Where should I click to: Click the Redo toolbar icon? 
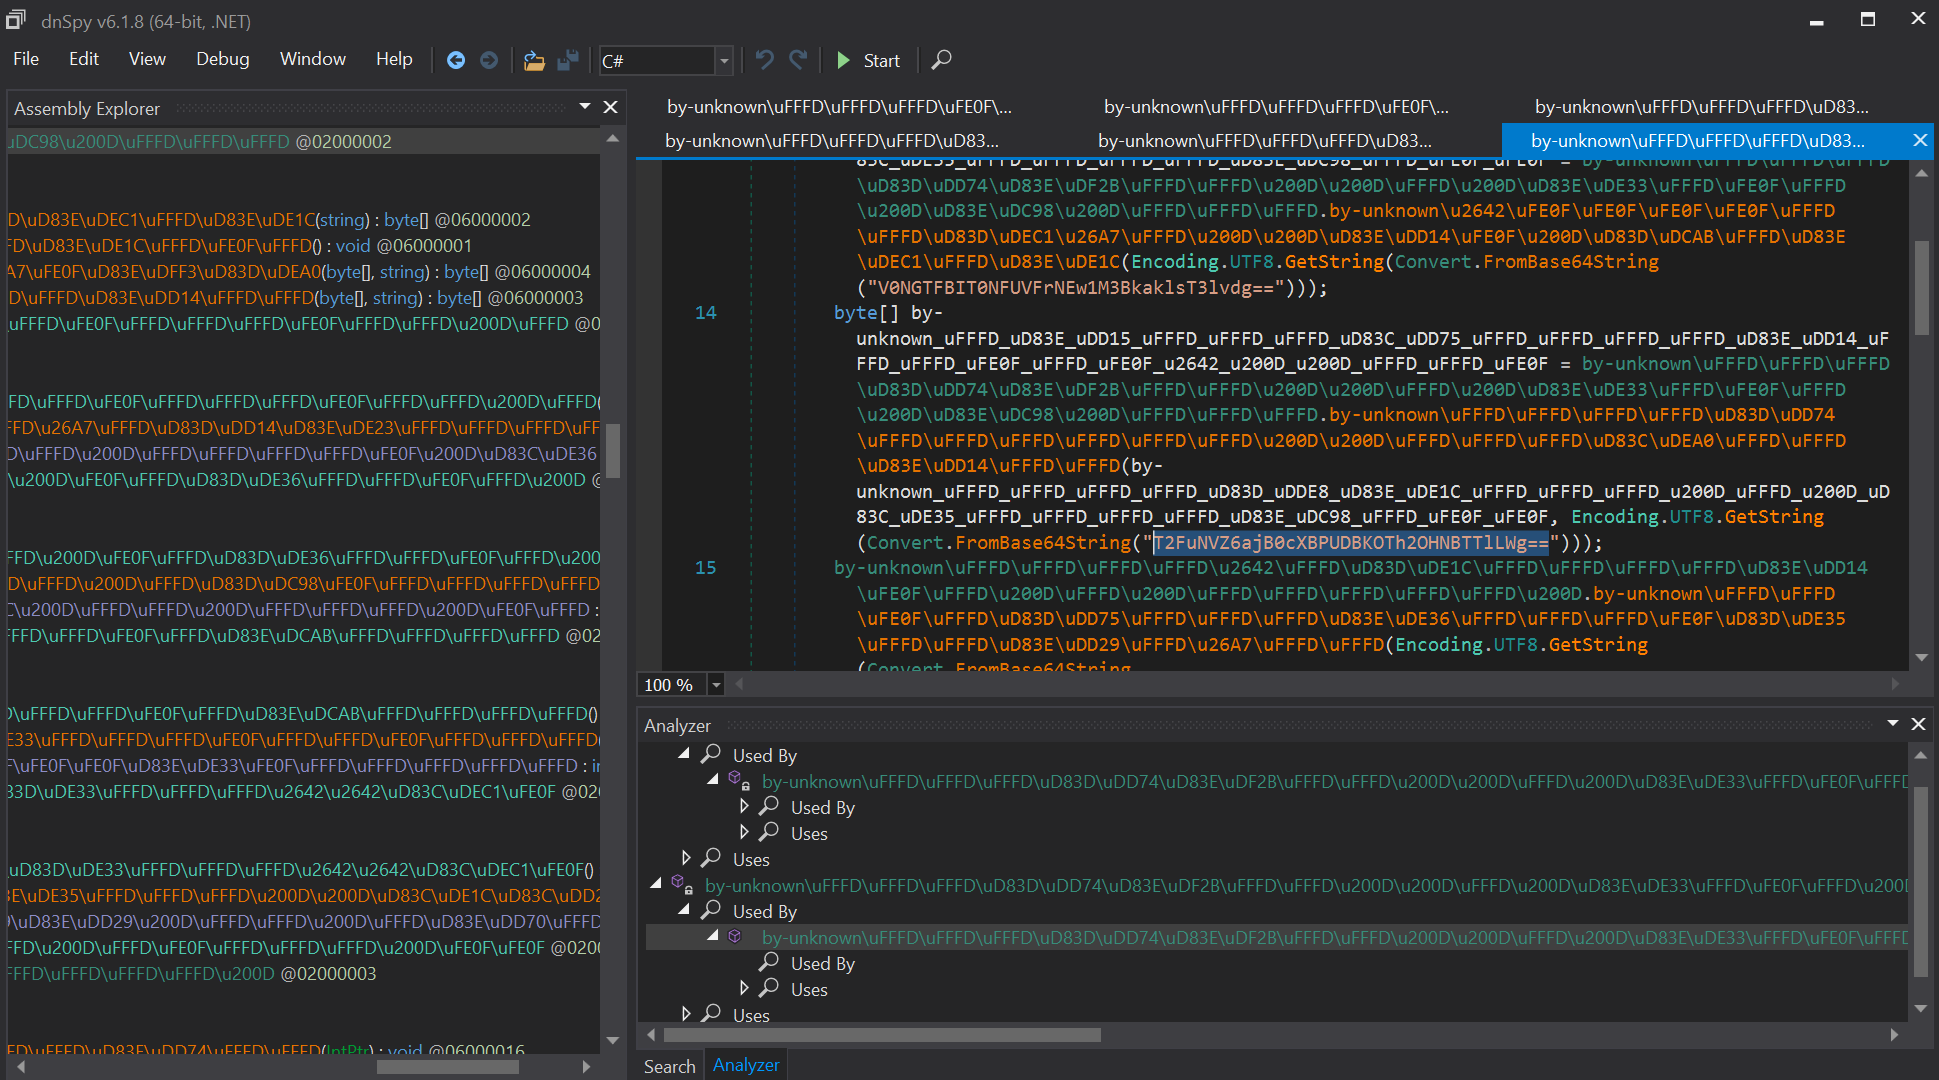[x=798, y=60]
